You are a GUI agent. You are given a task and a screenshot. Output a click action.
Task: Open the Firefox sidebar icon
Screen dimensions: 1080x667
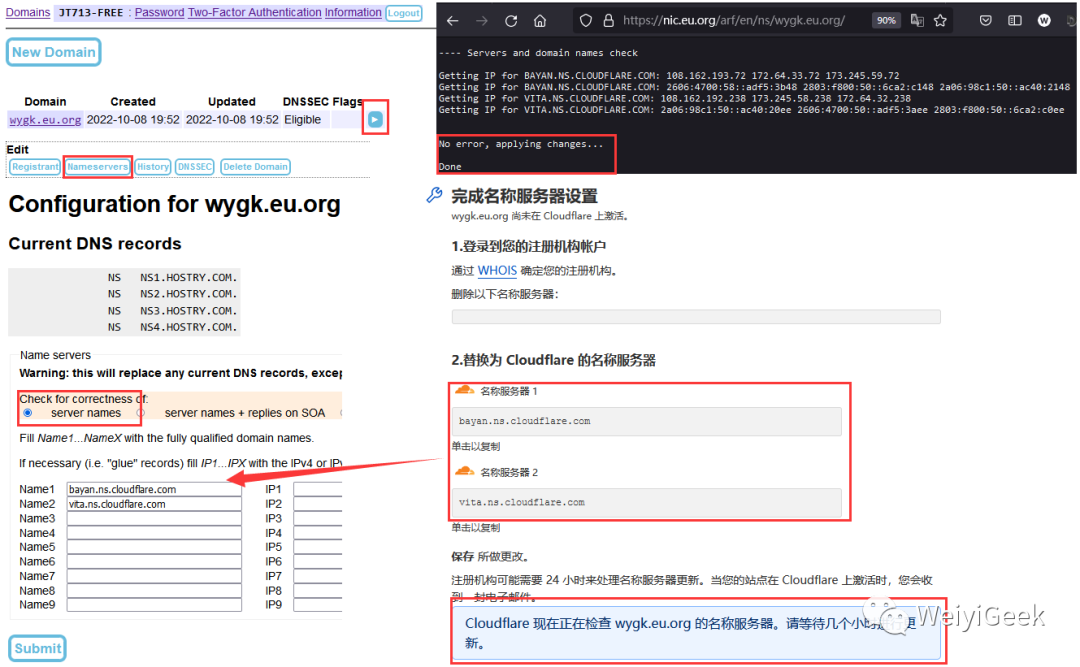tap(1013, 19)
